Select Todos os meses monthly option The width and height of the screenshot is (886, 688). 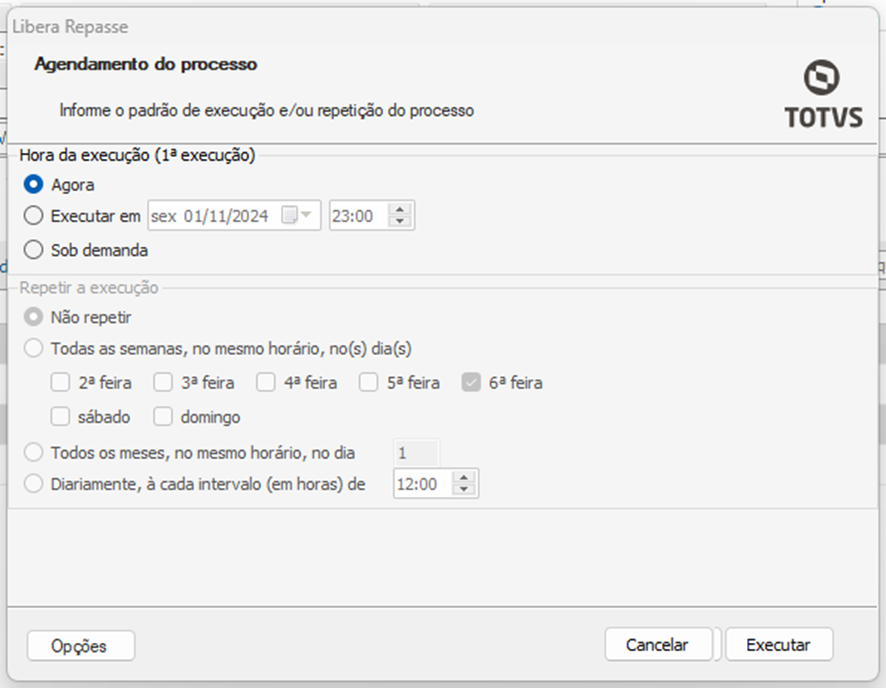pos(34,453)
